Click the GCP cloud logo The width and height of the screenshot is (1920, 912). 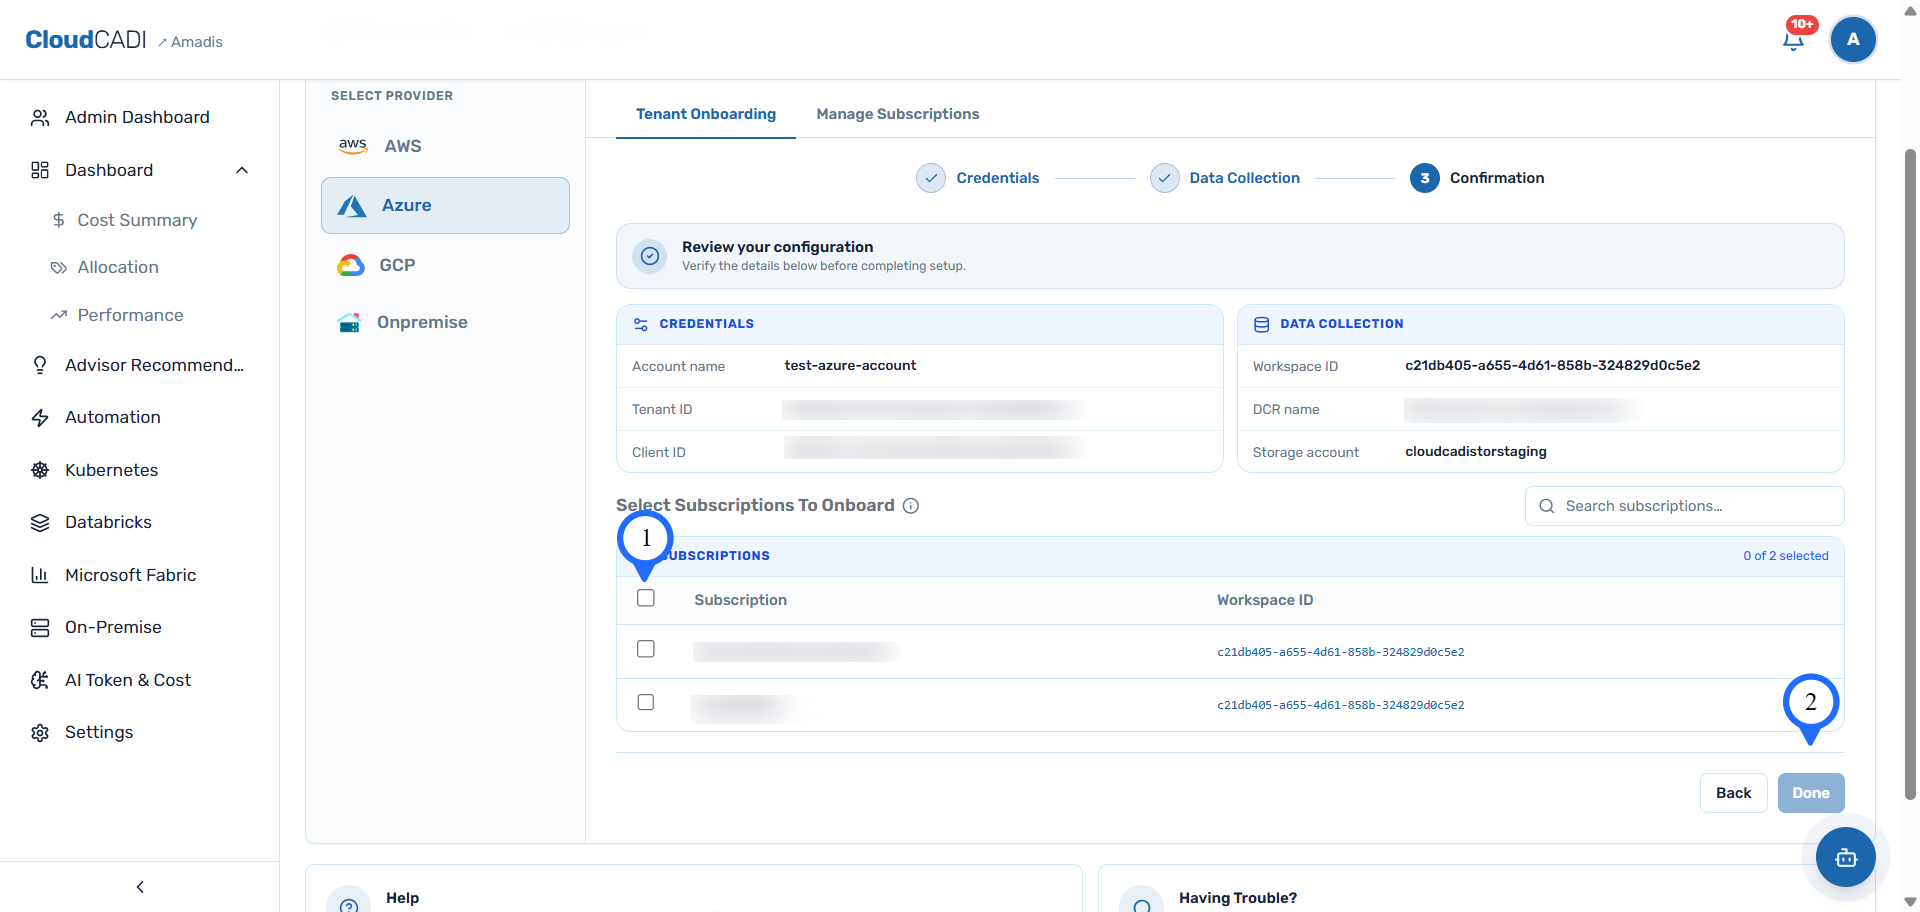351,265
